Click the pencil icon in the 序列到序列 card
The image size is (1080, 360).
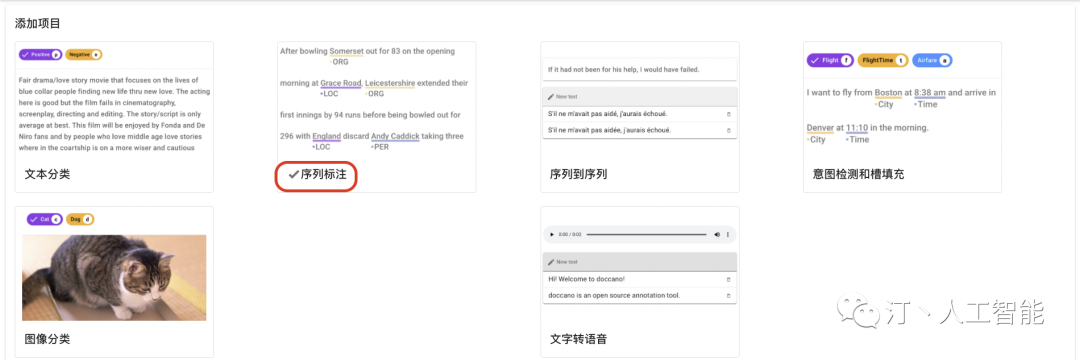tap(551, 96)
